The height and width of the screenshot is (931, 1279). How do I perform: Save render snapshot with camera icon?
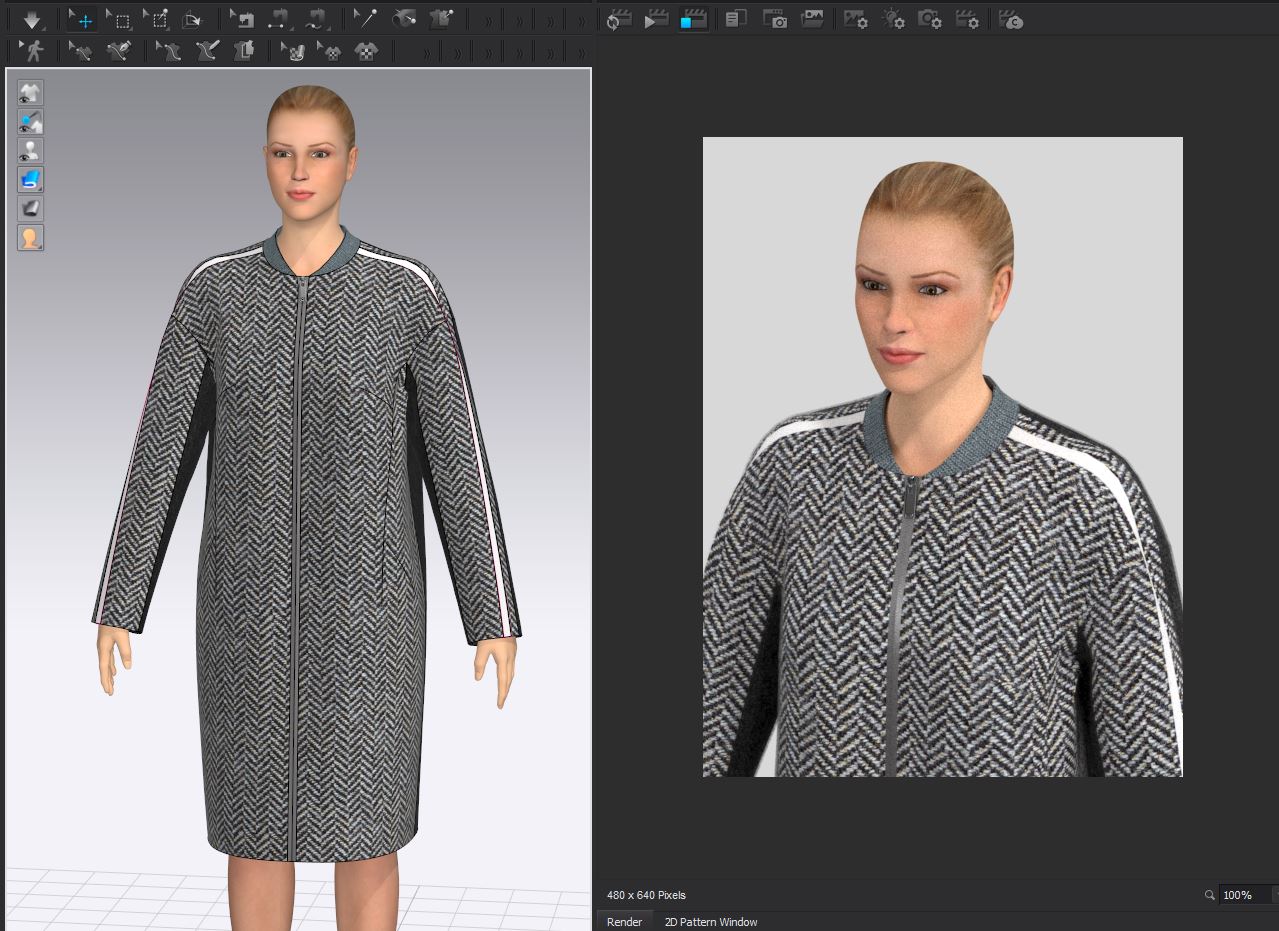click(774, 19)
